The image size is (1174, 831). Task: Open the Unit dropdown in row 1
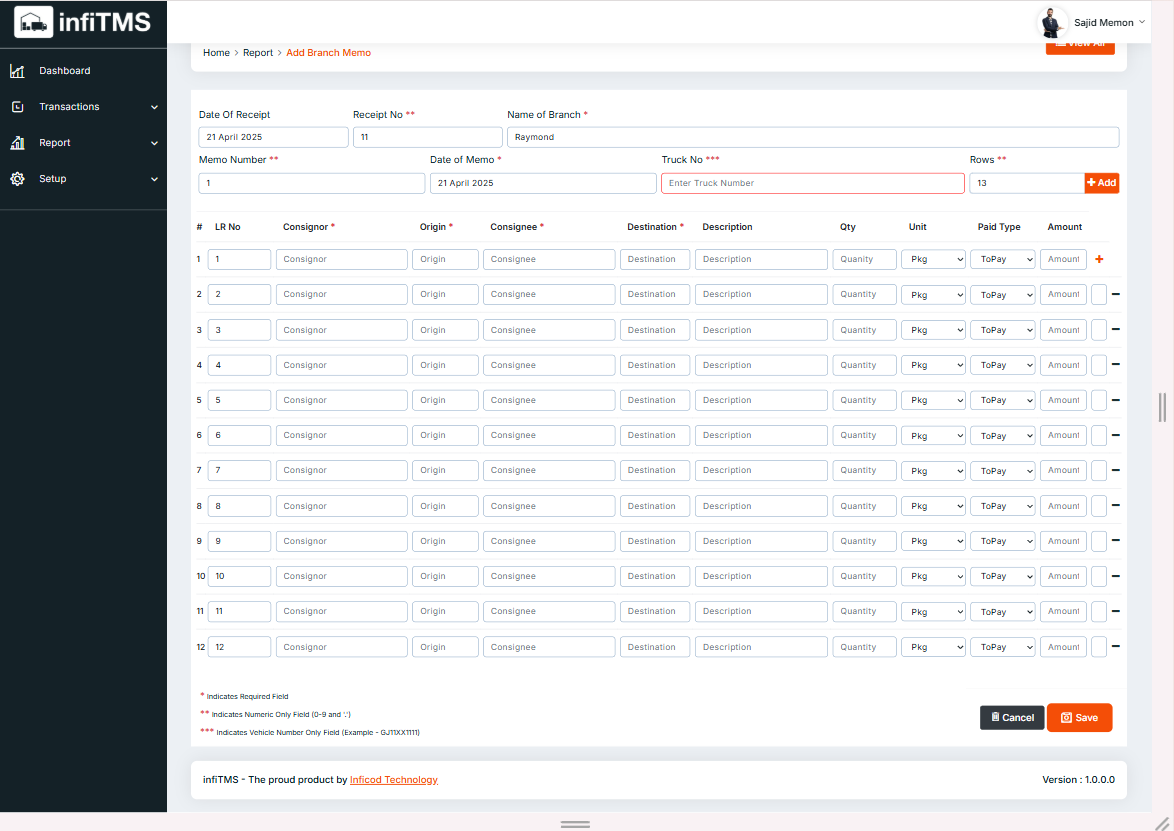tap(933, 259)
